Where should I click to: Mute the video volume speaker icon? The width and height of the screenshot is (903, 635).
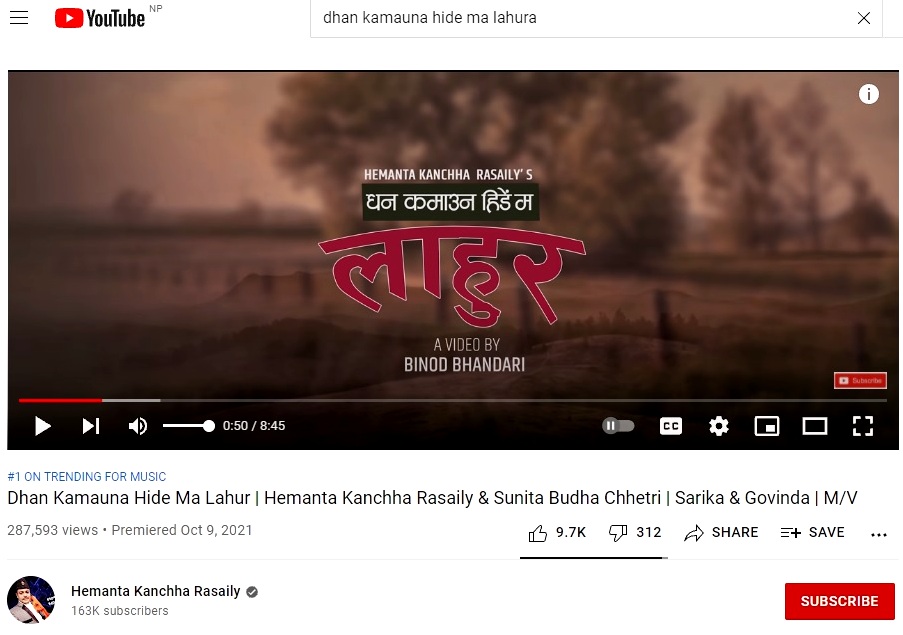coord(138,426)
